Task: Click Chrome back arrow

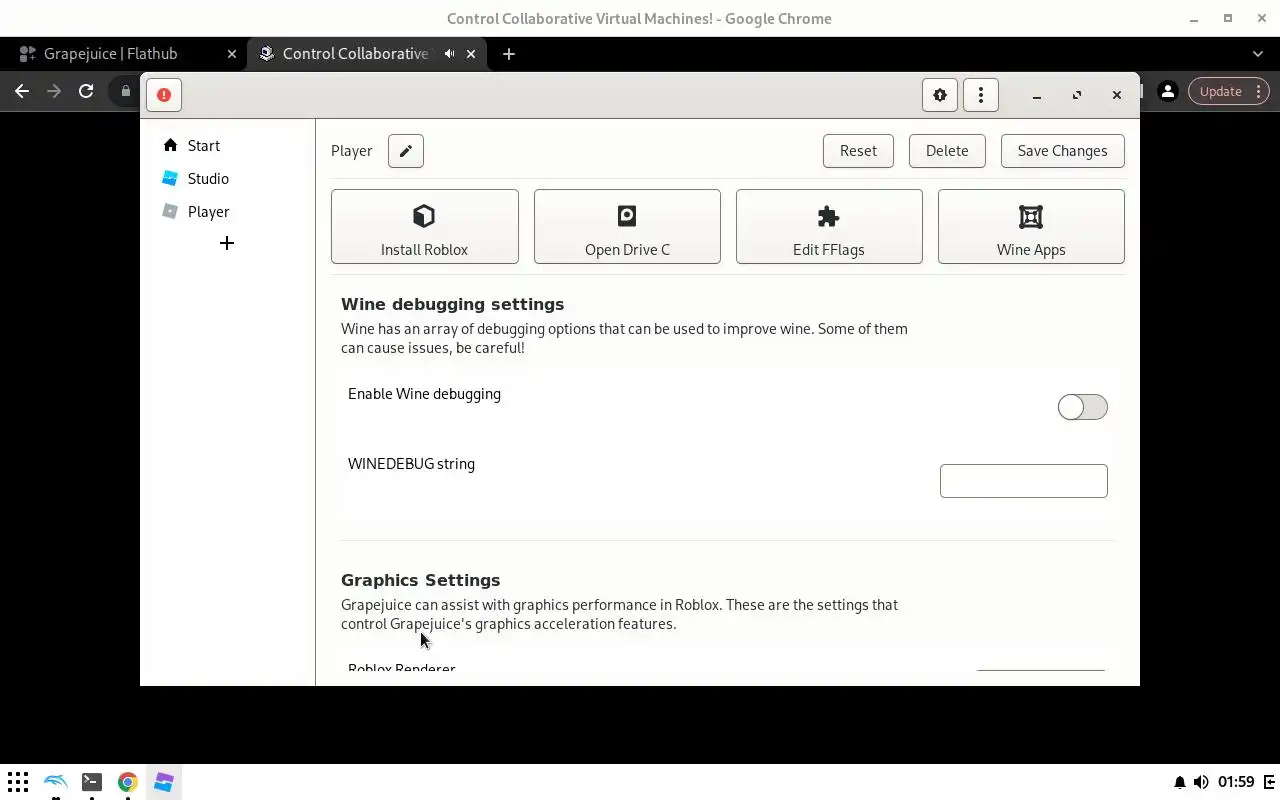Action: click(x=22, y=91)
